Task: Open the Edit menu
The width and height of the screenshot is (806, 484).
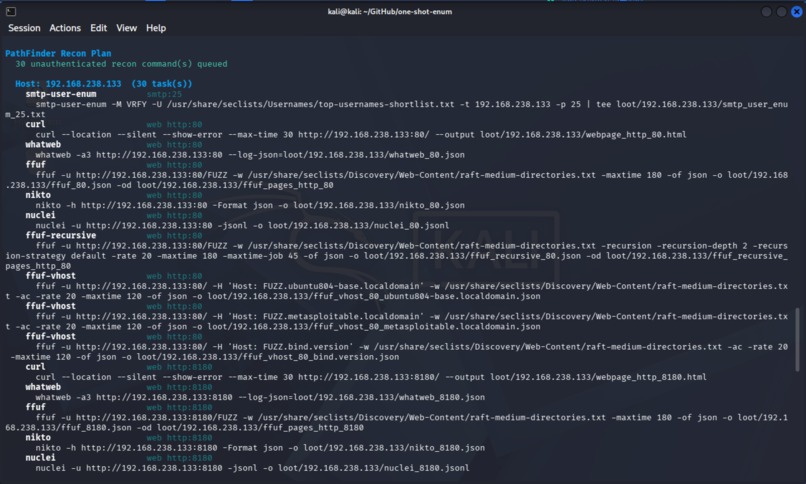Action: coord(98,28)
